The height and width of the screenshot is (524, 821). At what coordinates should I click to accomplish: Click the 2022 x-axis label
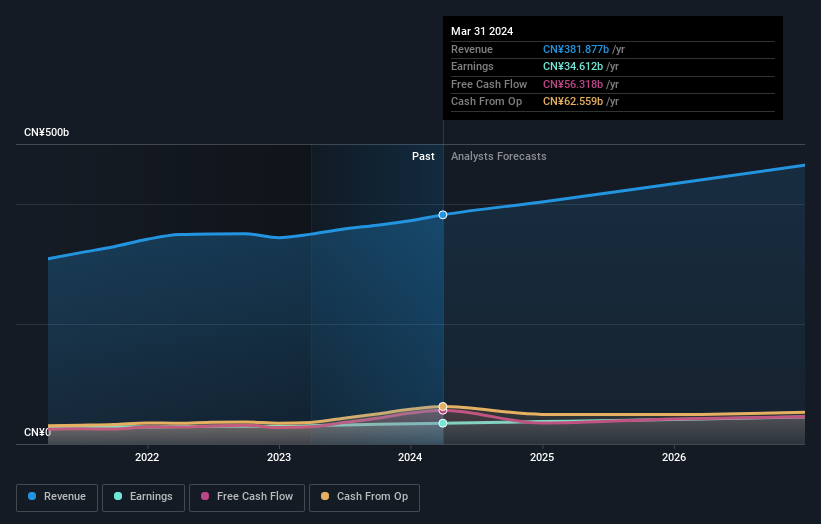point(147,458)
